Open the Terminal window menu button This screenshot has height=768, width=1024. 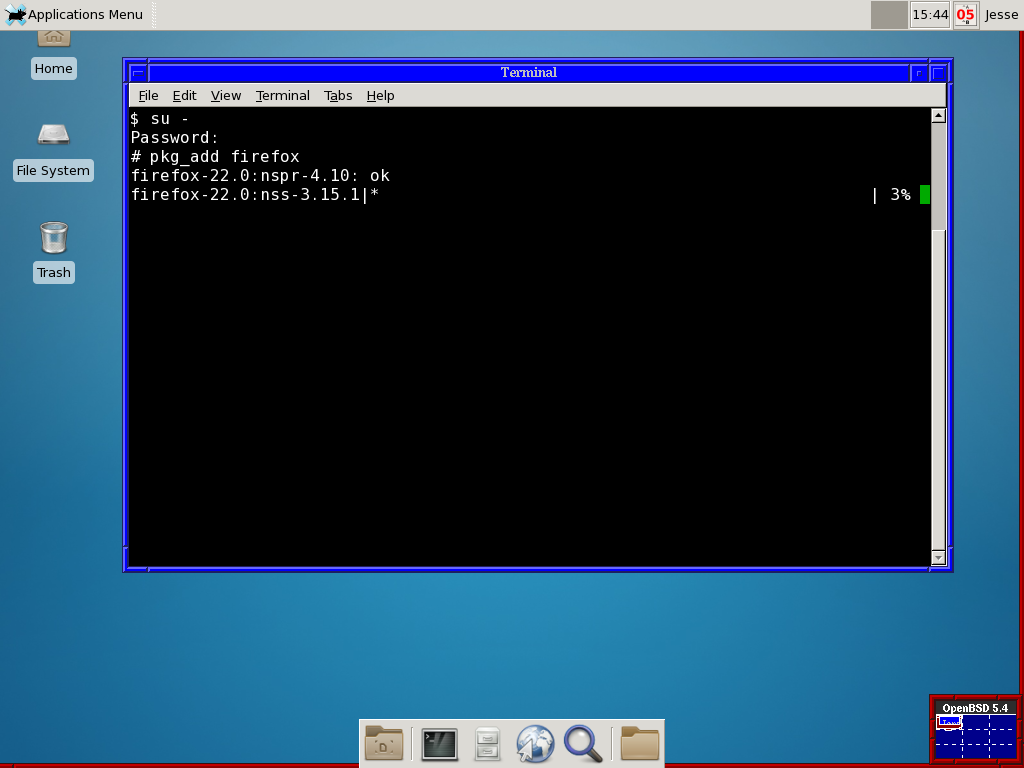tap(138, 72)
